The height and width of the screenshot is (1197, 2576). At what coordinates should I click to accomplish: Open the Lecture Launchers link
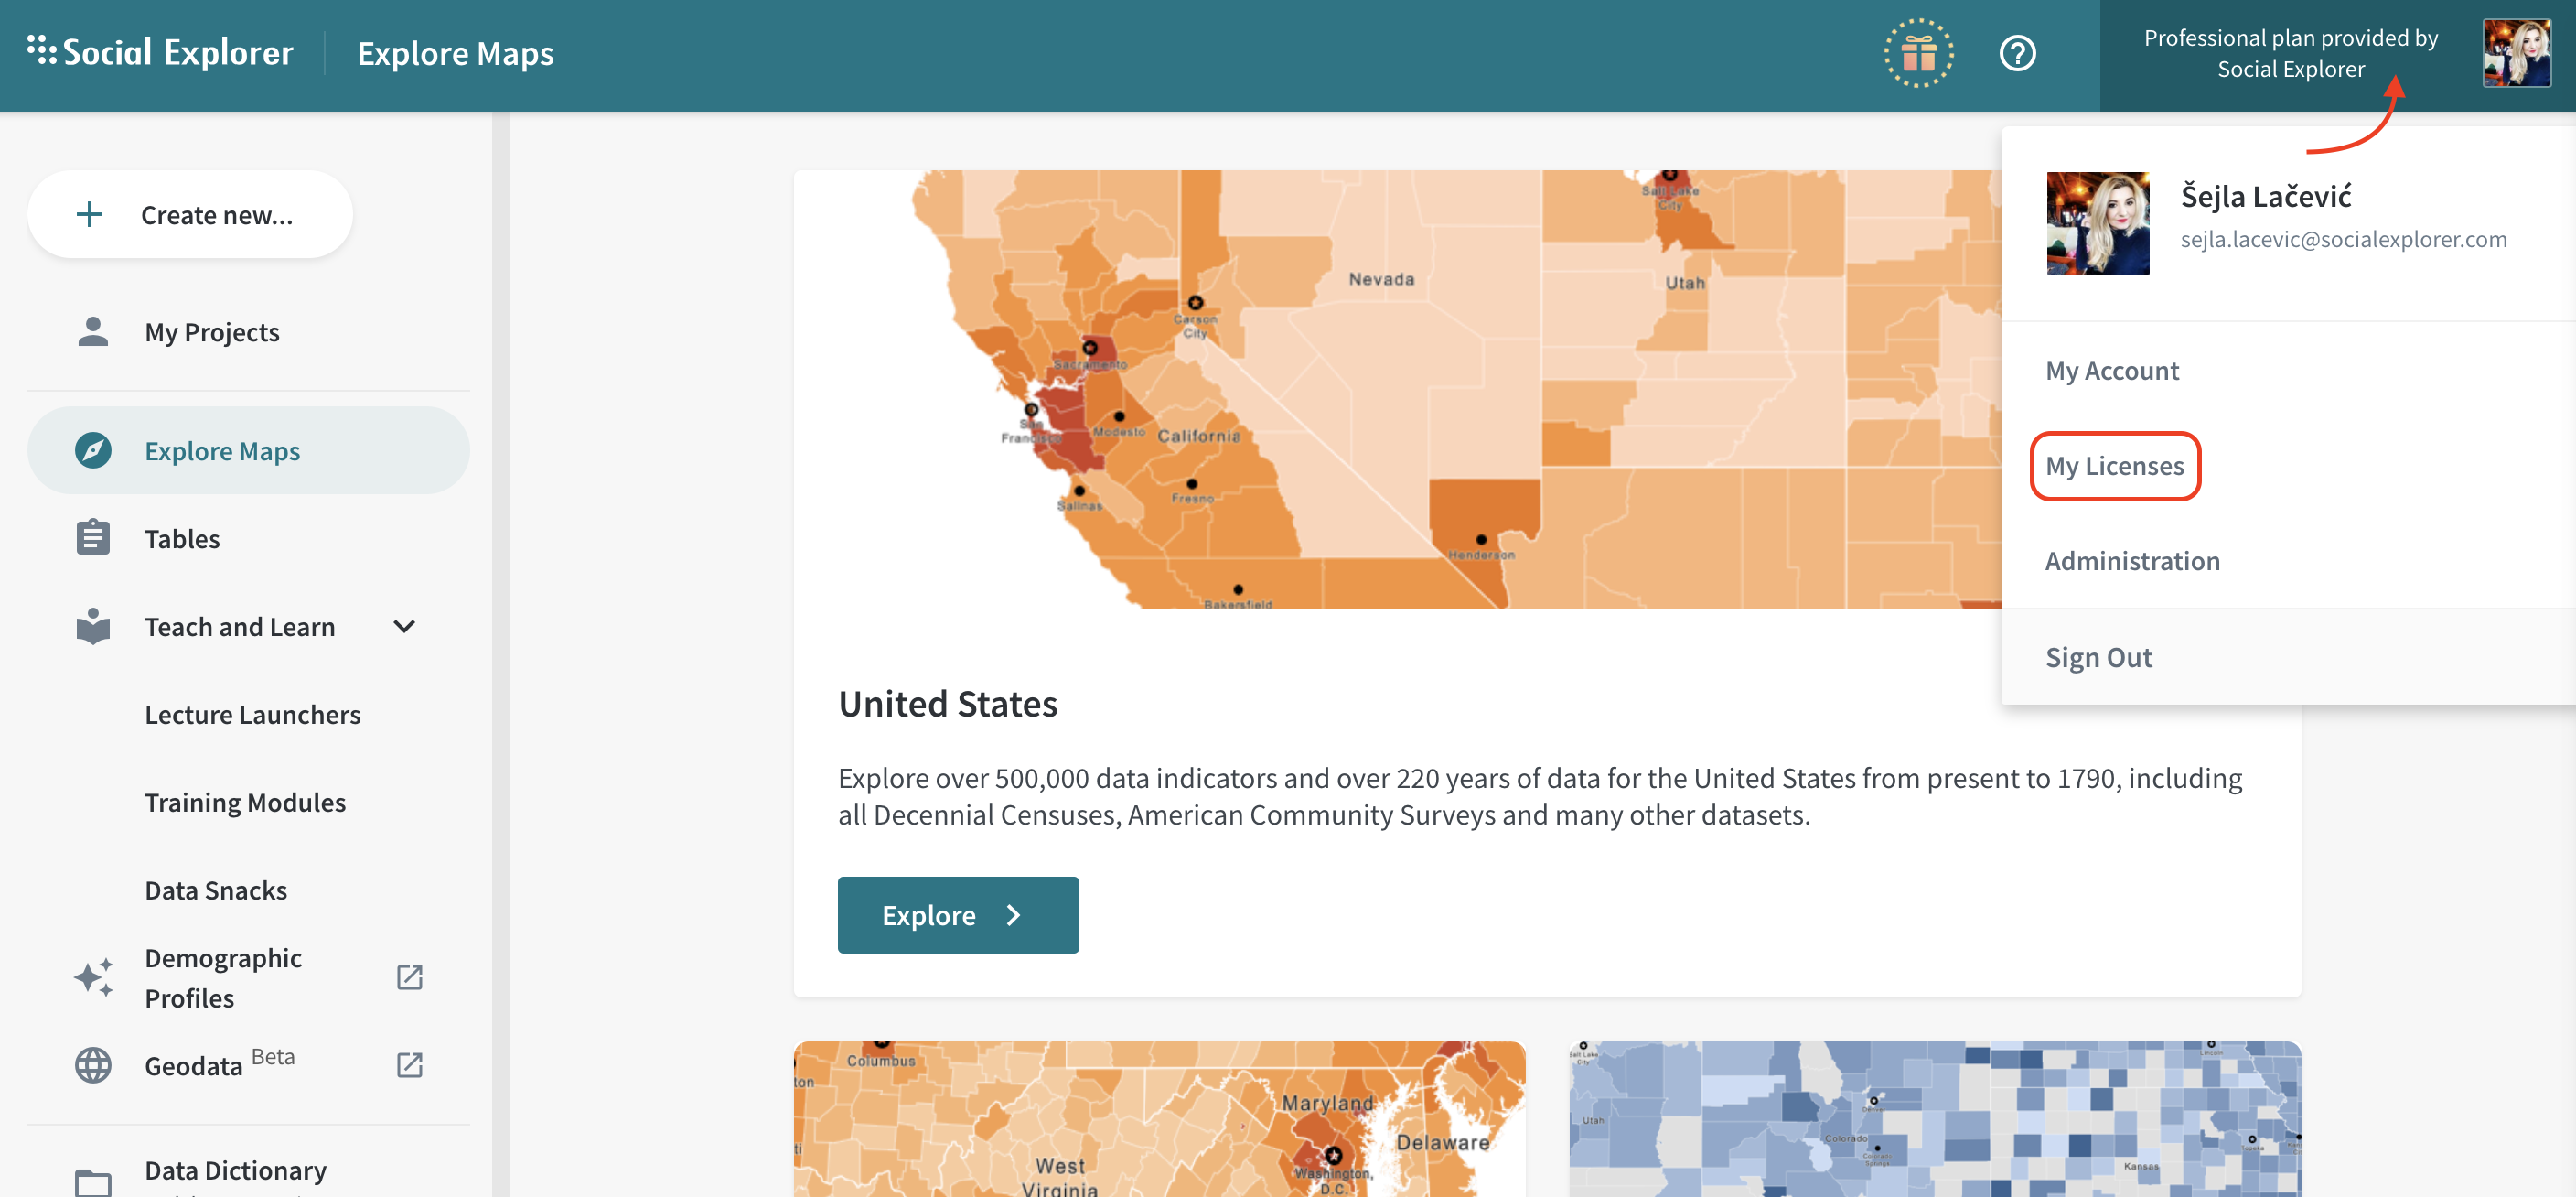252,714
